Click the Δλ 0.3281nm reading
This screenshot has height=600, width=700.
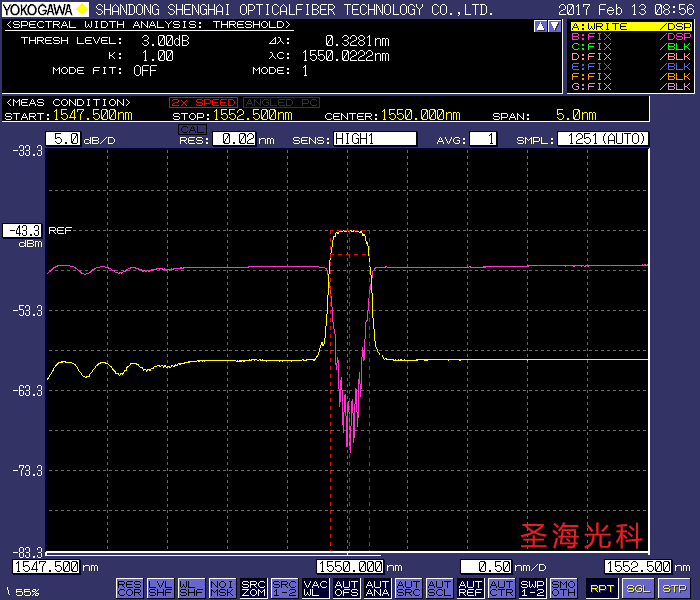coord(357,41)
